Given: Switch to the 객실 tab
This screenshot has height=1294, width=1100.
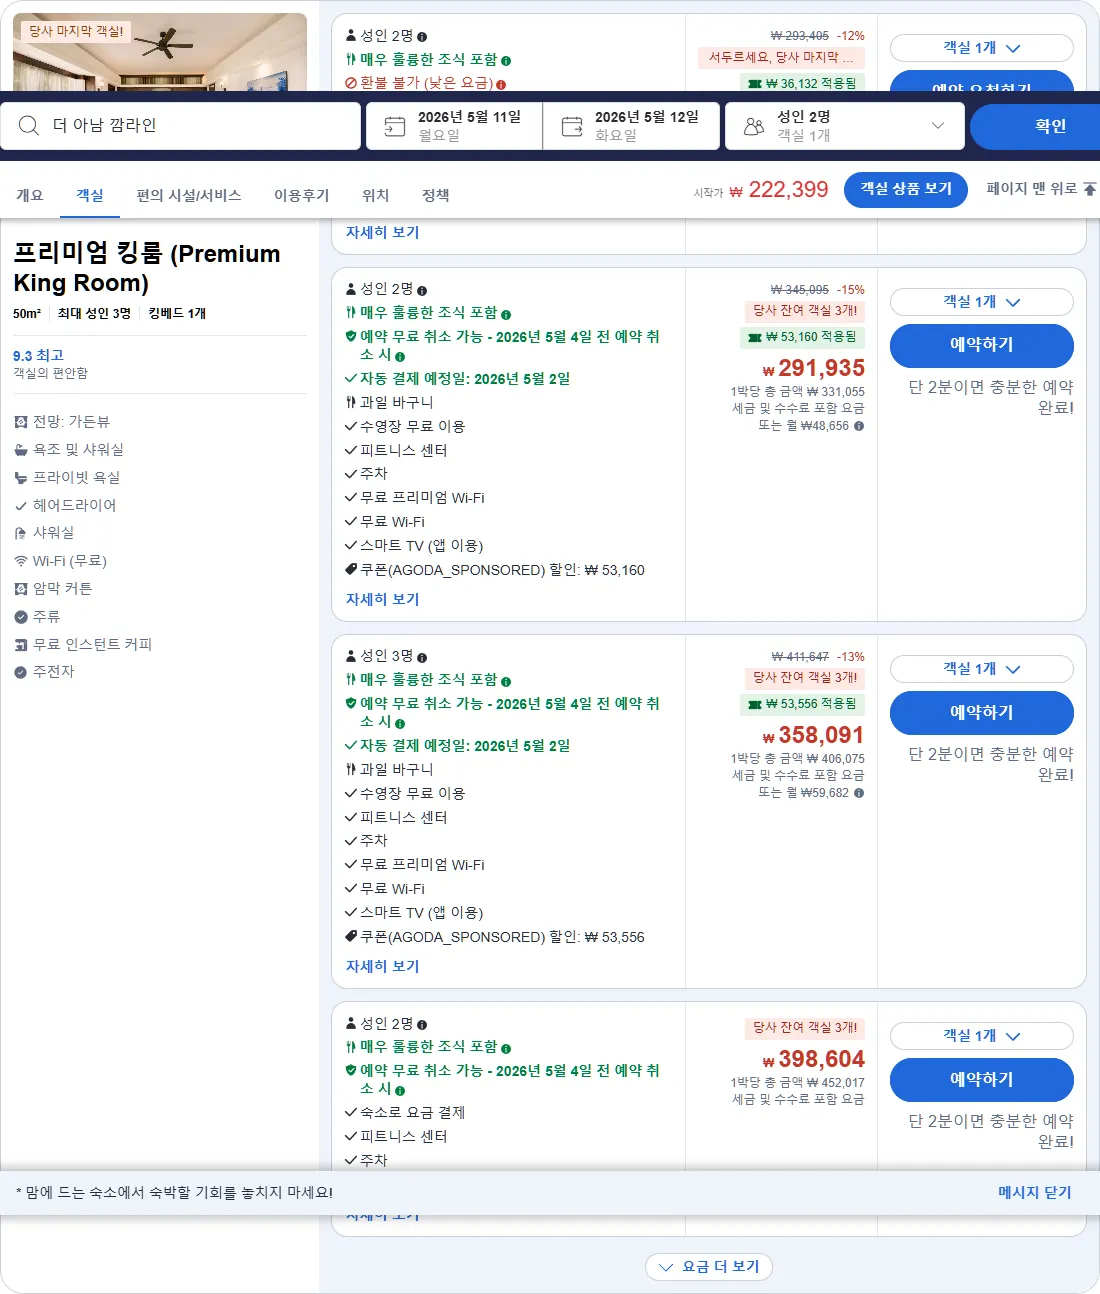Looking at the screenshot, I should point(90,195).
